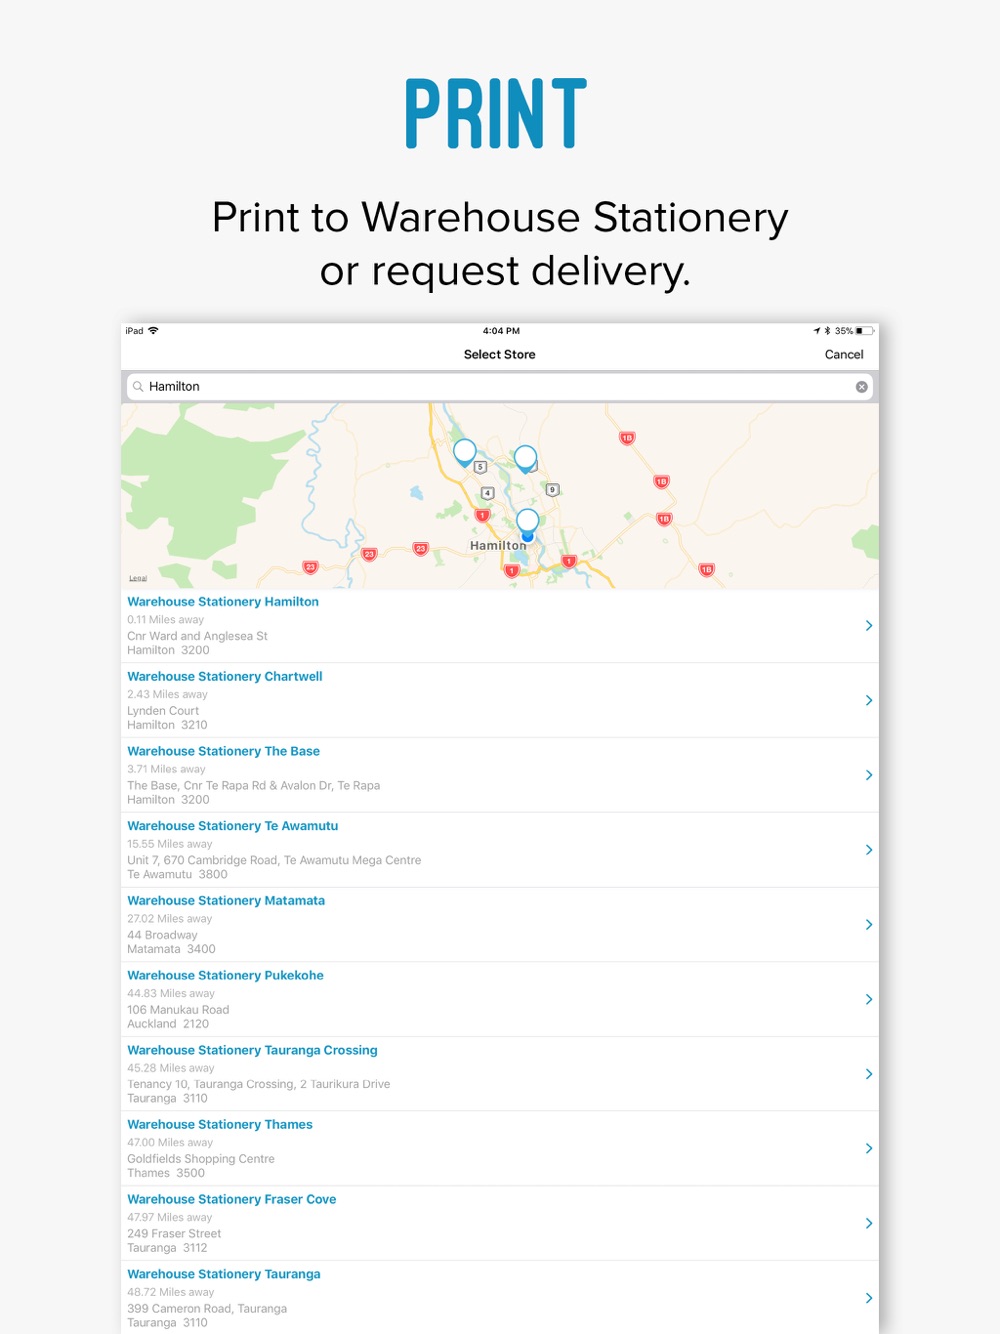Click Cnr Ward and Anglesea St address
This screenshot has height=1334, width=1000.
[x=197, y=636]
